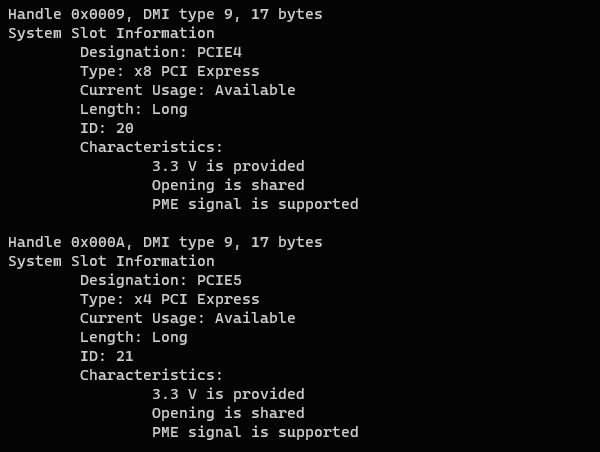Image resolution: width=600 pixels, height=452 pixels.
Task: Click PME signal is supported for PCIE5
Action: tap(255, 432)
